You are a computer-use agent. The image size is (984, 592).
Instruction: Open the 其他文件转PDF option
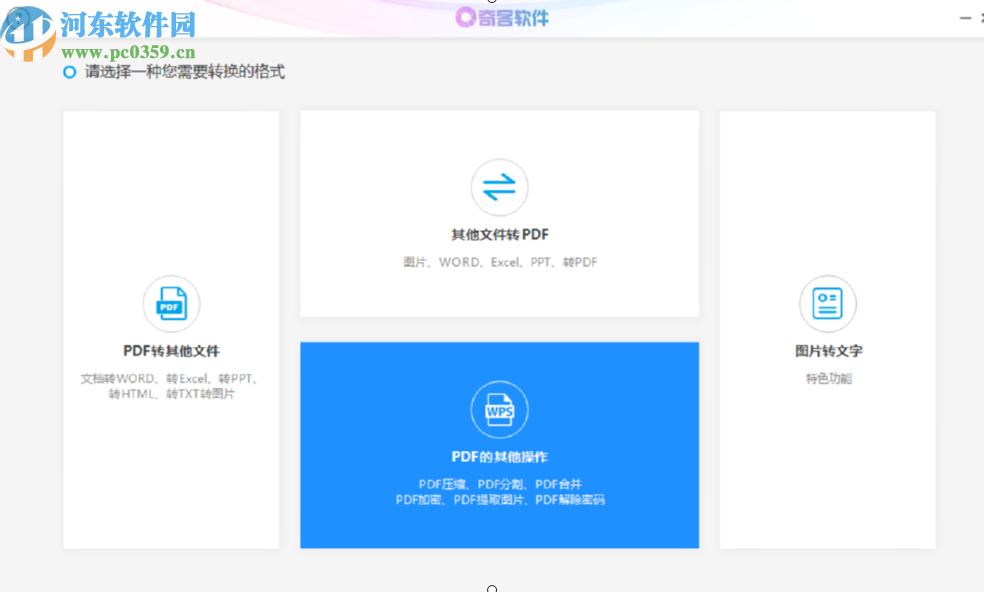tap(500, 213)
